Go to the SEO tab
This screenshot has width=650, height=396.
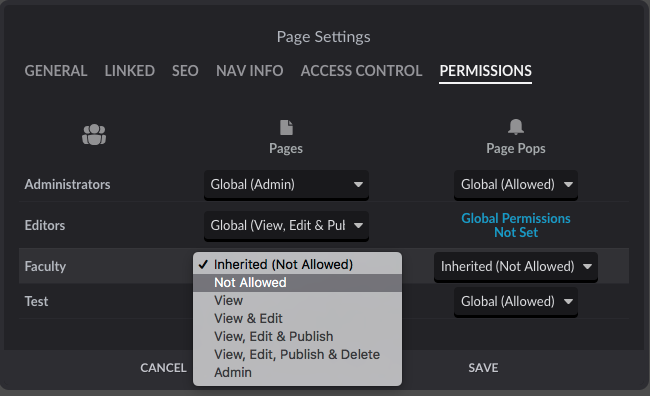click(185, 71)
